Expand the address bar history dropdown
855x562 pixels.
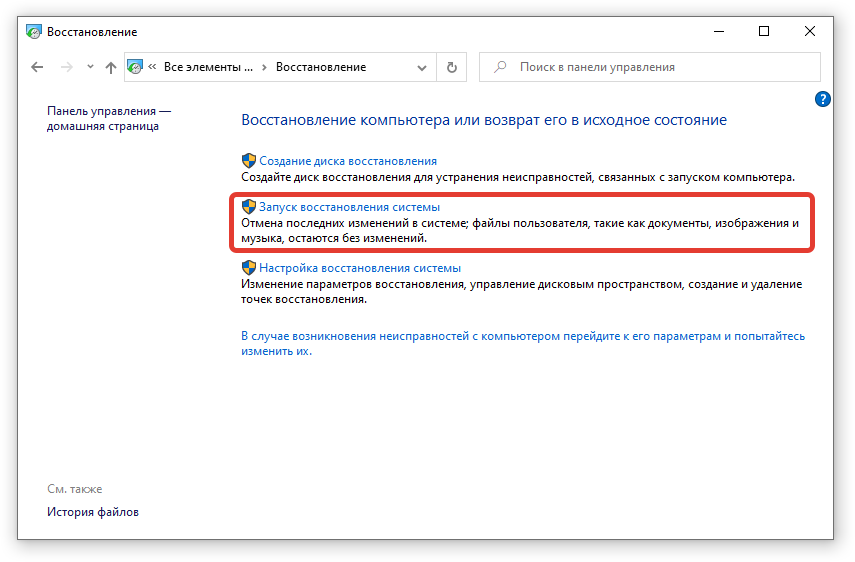point(421,67)
